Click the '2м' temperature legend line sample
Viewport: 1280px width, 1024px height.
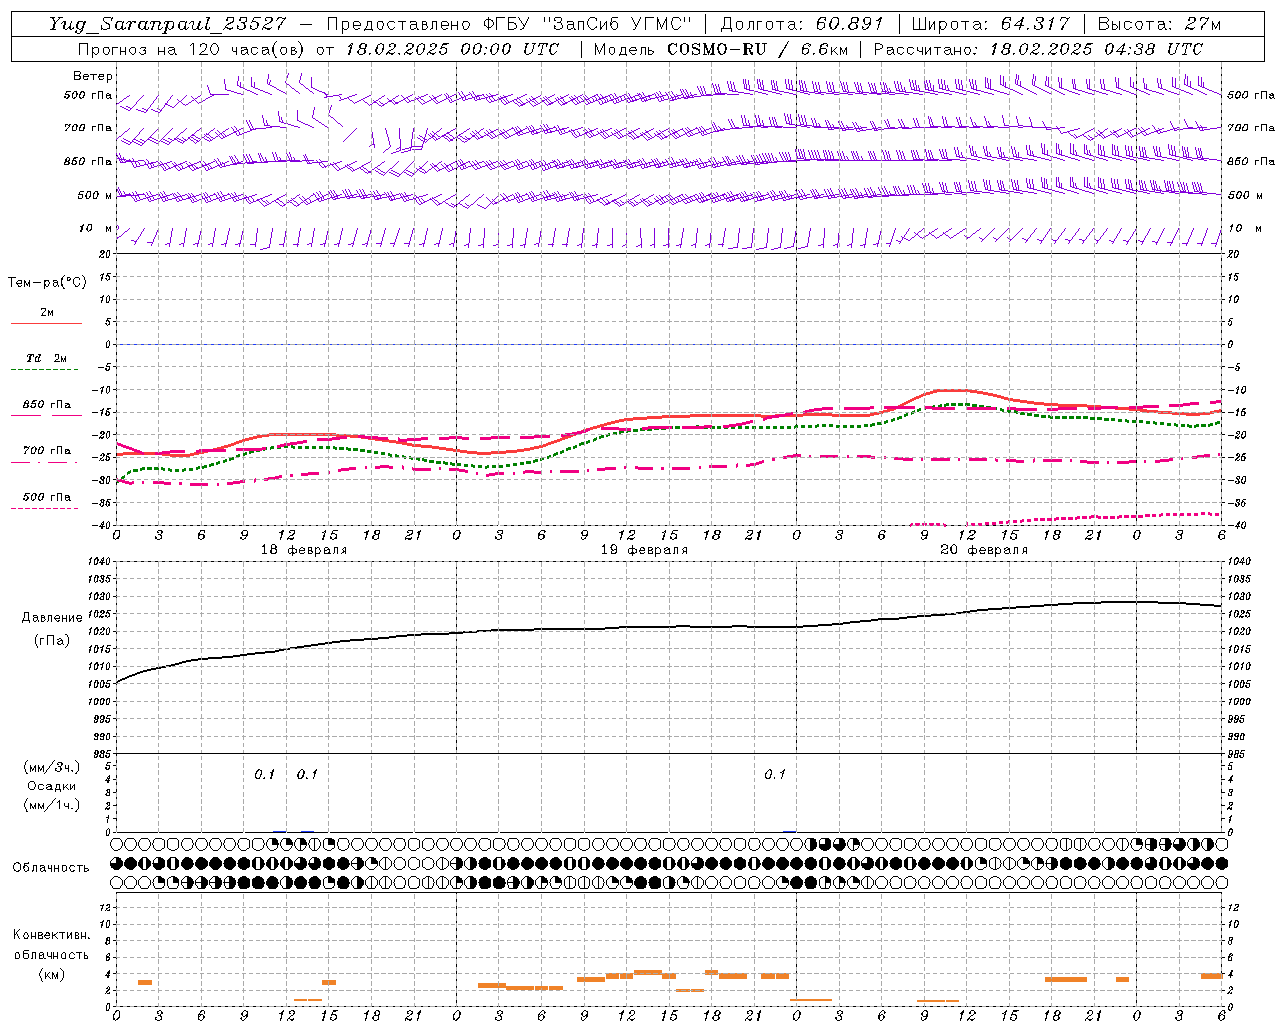coord(46,323)
